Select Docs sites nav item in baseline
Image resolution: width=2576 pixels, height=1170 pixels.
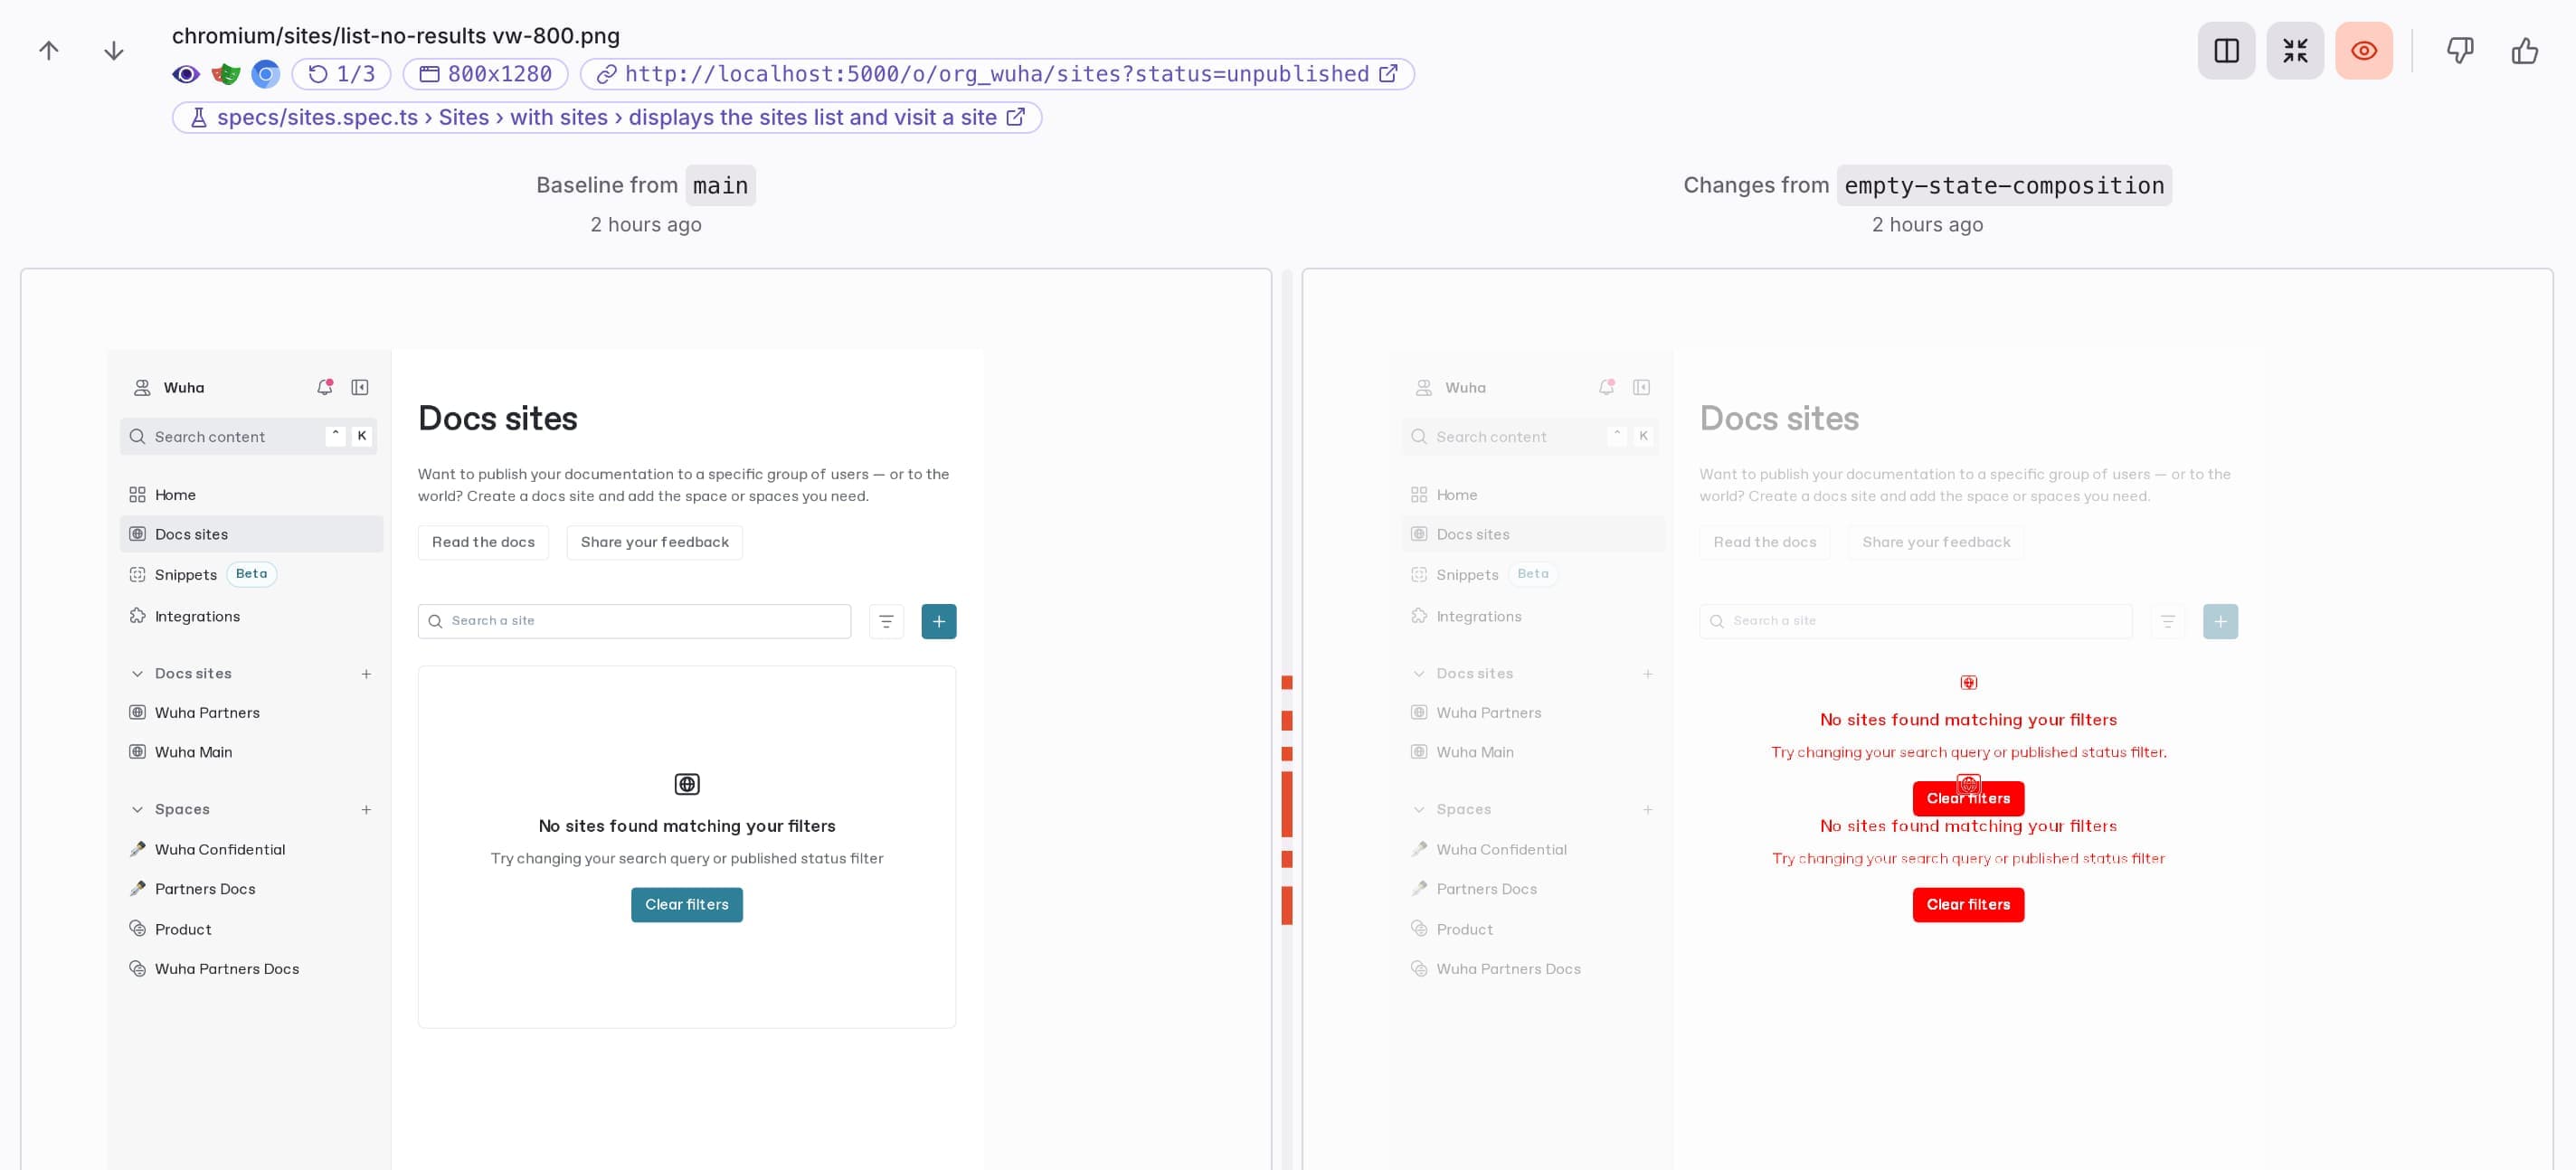click(251, 534)
